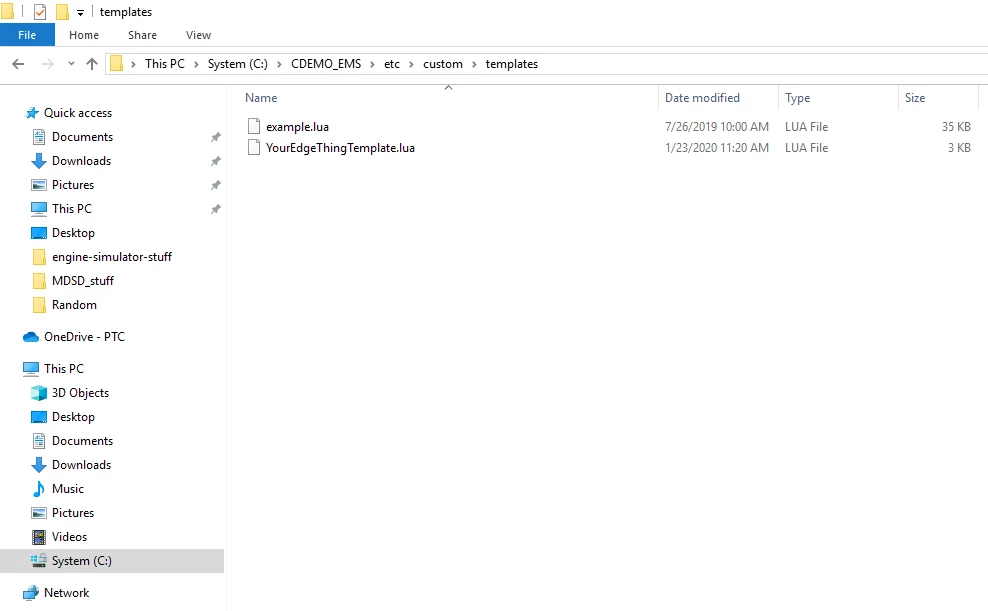Click the back navigation arrow

[x=17, y=63]
